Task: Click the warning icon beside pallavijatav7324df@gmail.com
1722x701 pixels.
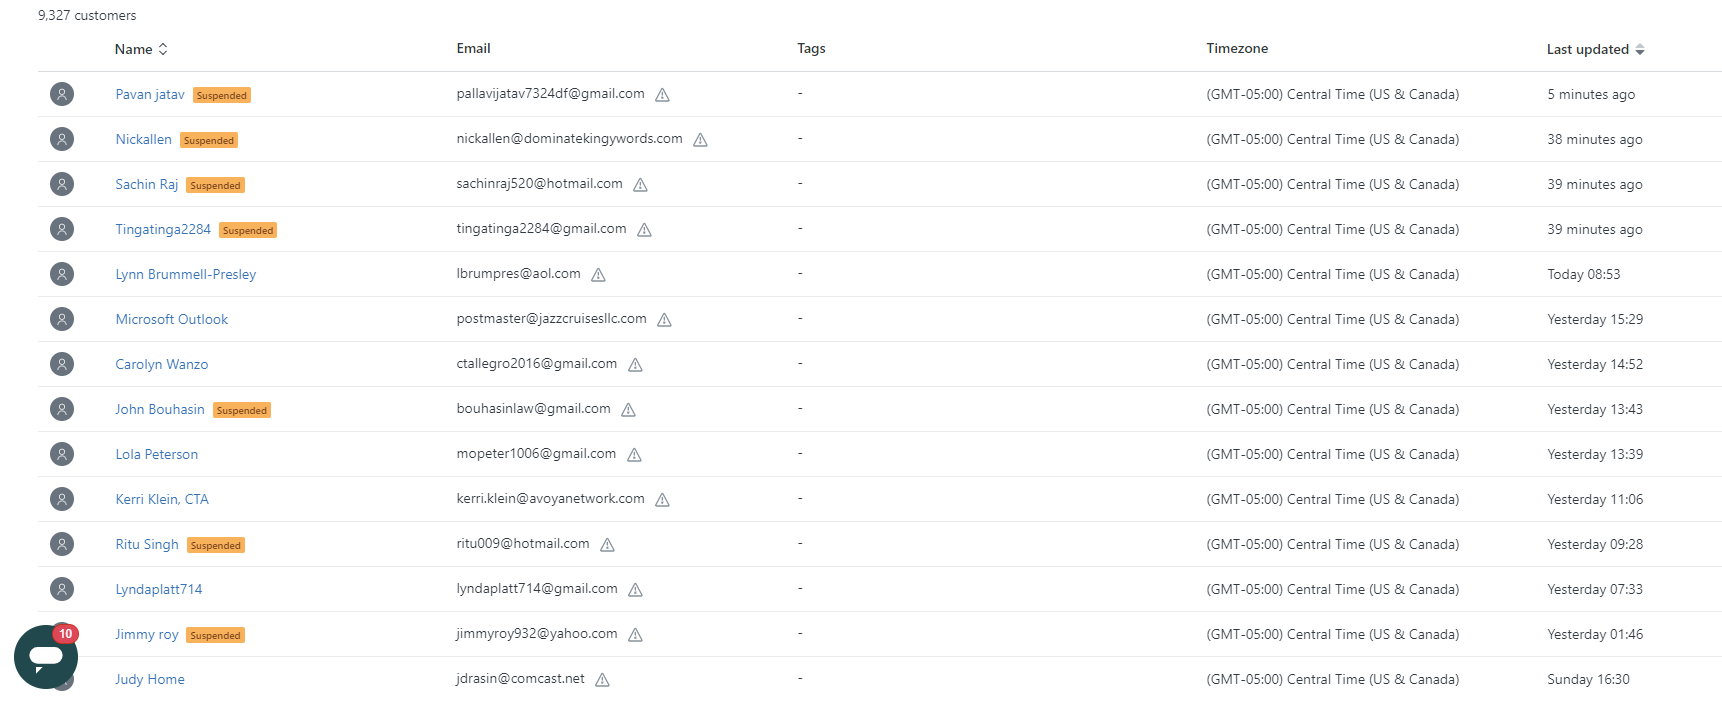Action: coord(662,95)
